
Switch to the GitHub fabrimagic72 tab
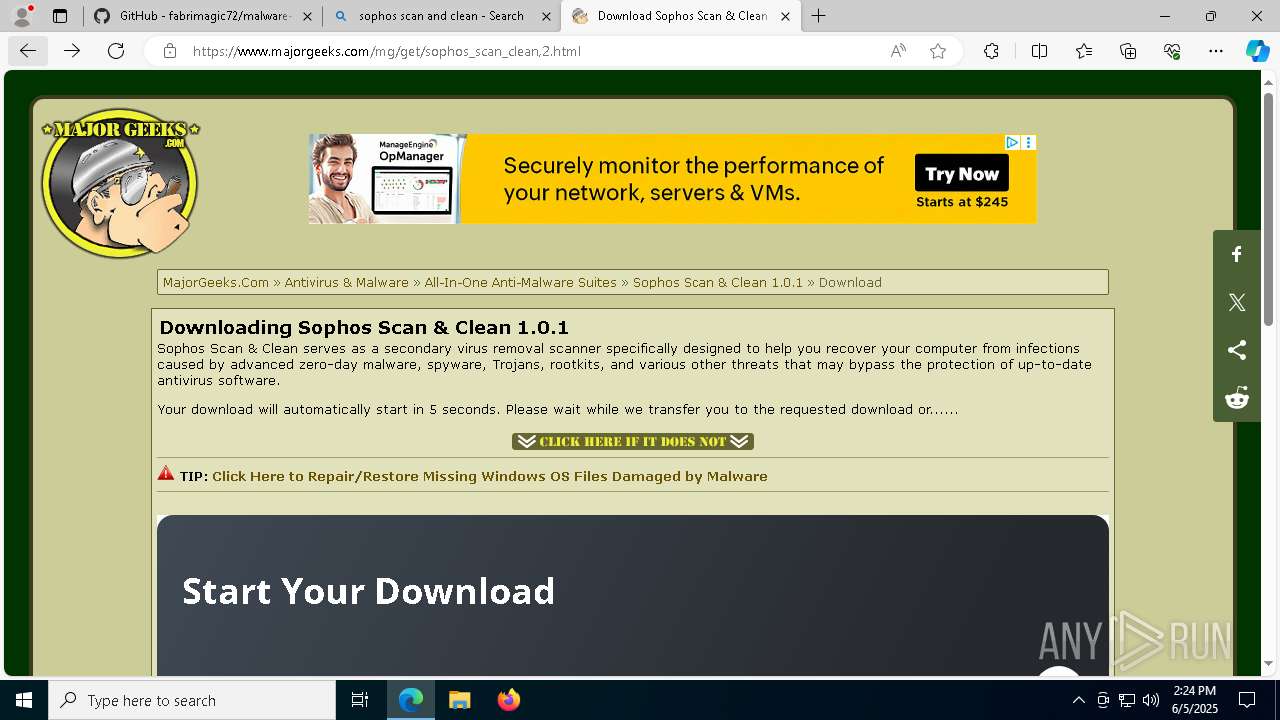[x=203, y=16]
